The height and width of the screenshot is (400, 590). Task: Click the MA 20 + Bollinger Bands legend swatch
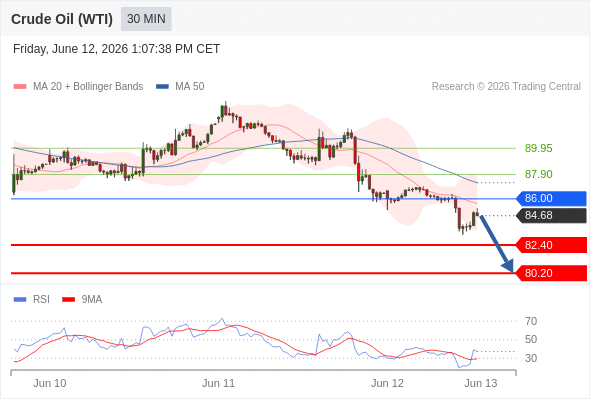pos(20,87)
